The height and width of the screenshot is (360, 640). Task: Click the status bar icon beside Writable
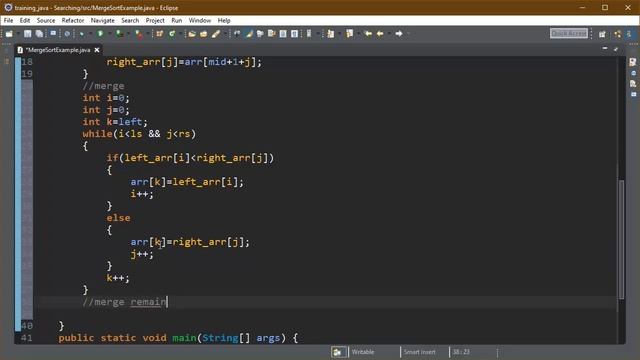pos(338,352)
